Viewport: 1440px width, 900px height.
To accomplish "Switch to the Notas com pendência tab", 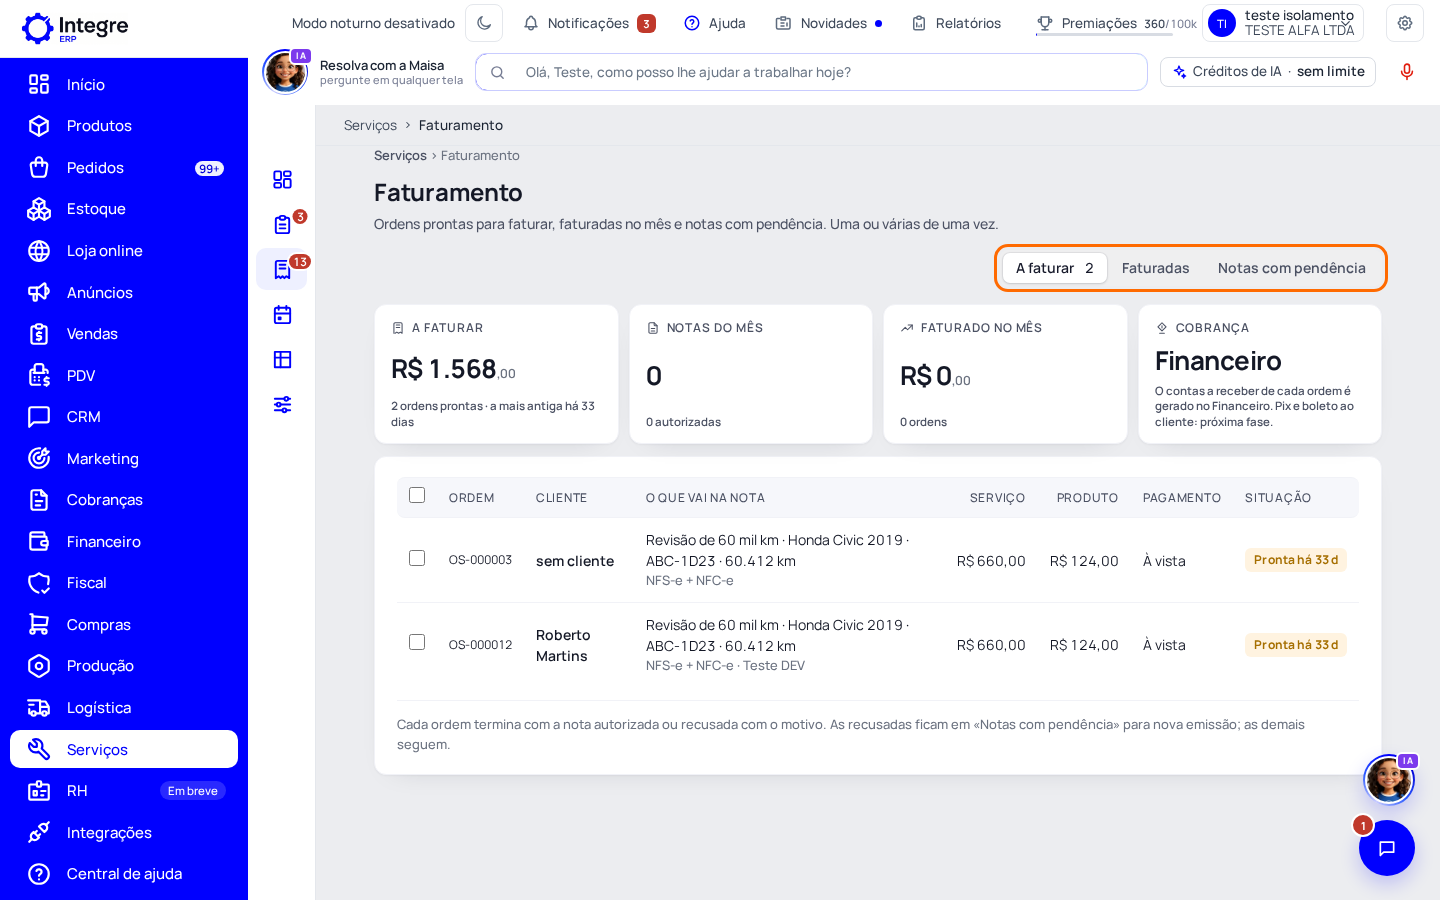I will point(1292,268).
